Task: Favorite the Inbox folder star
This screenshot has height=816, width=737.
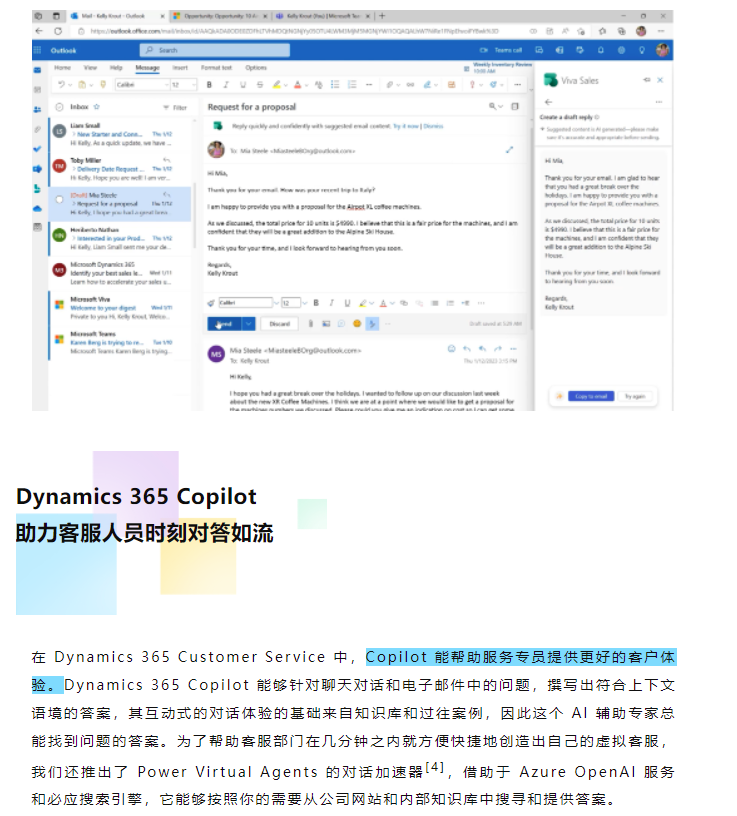Action: point(96,107)
